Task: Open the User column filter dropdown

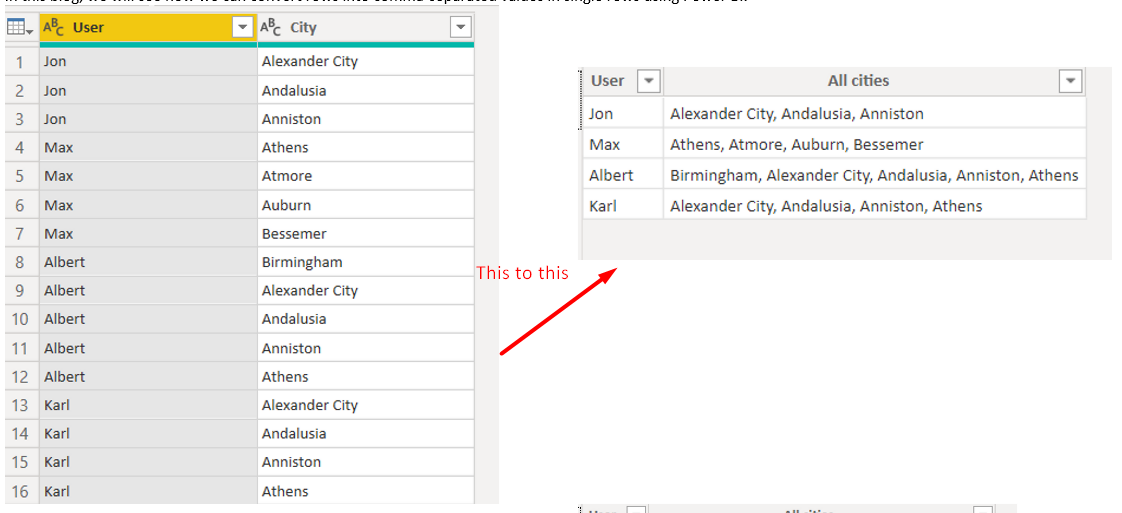Action: coord(243,28)
